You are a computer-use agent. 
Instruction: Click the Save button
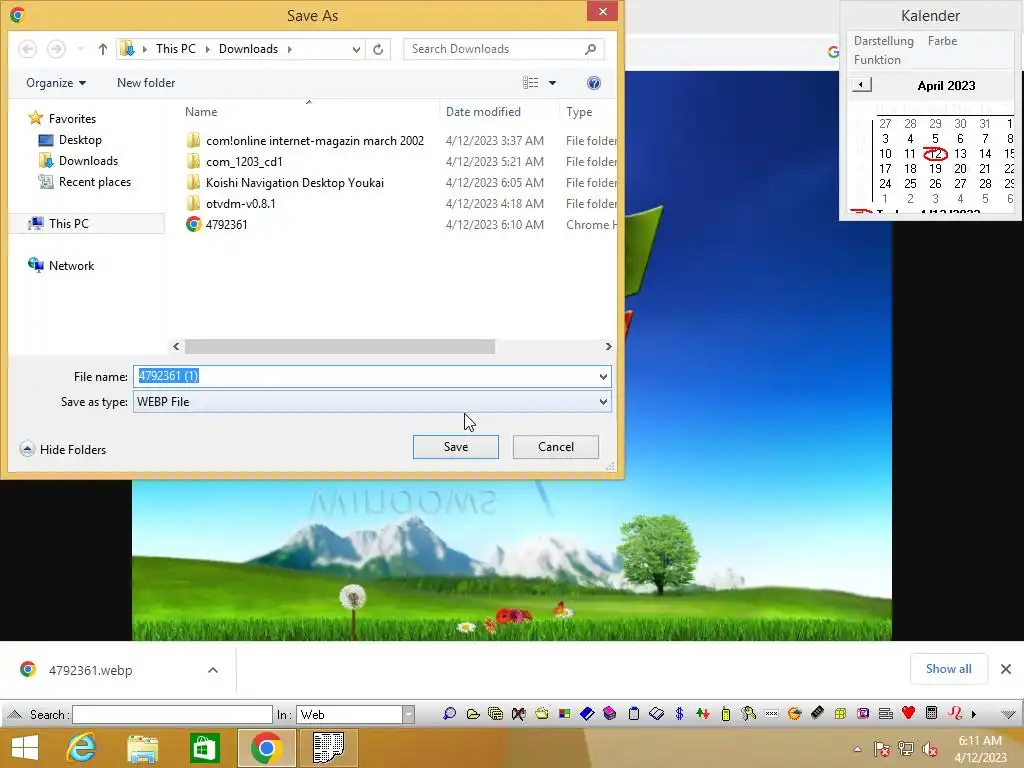(x=456, y=447)
